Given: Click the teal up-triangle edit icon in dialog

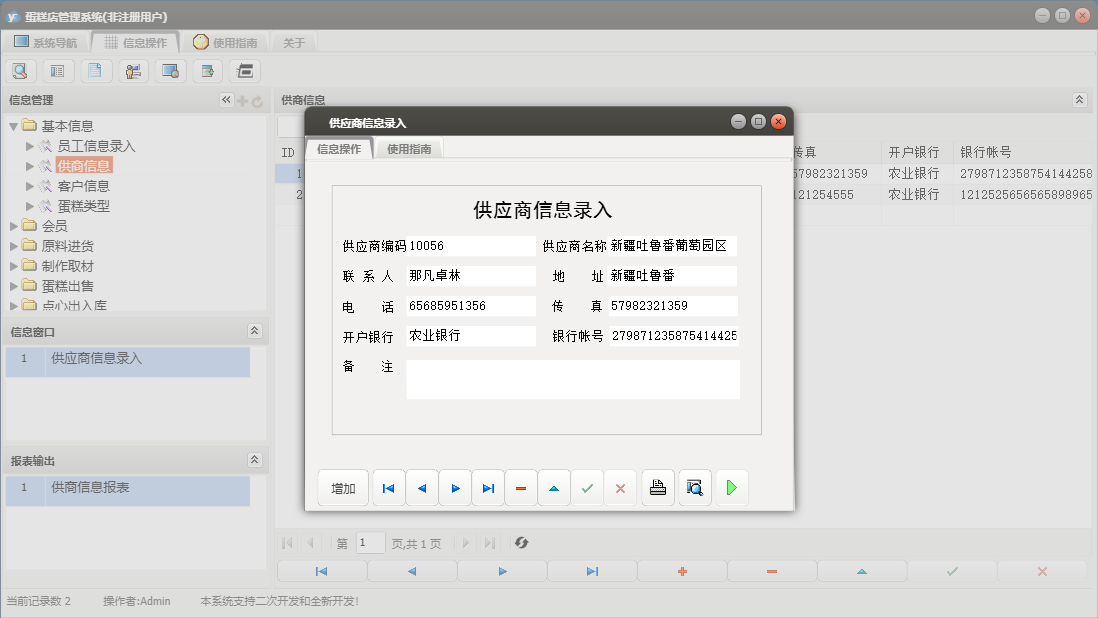Looking at the screenshot, I should [x=554, y=488].
